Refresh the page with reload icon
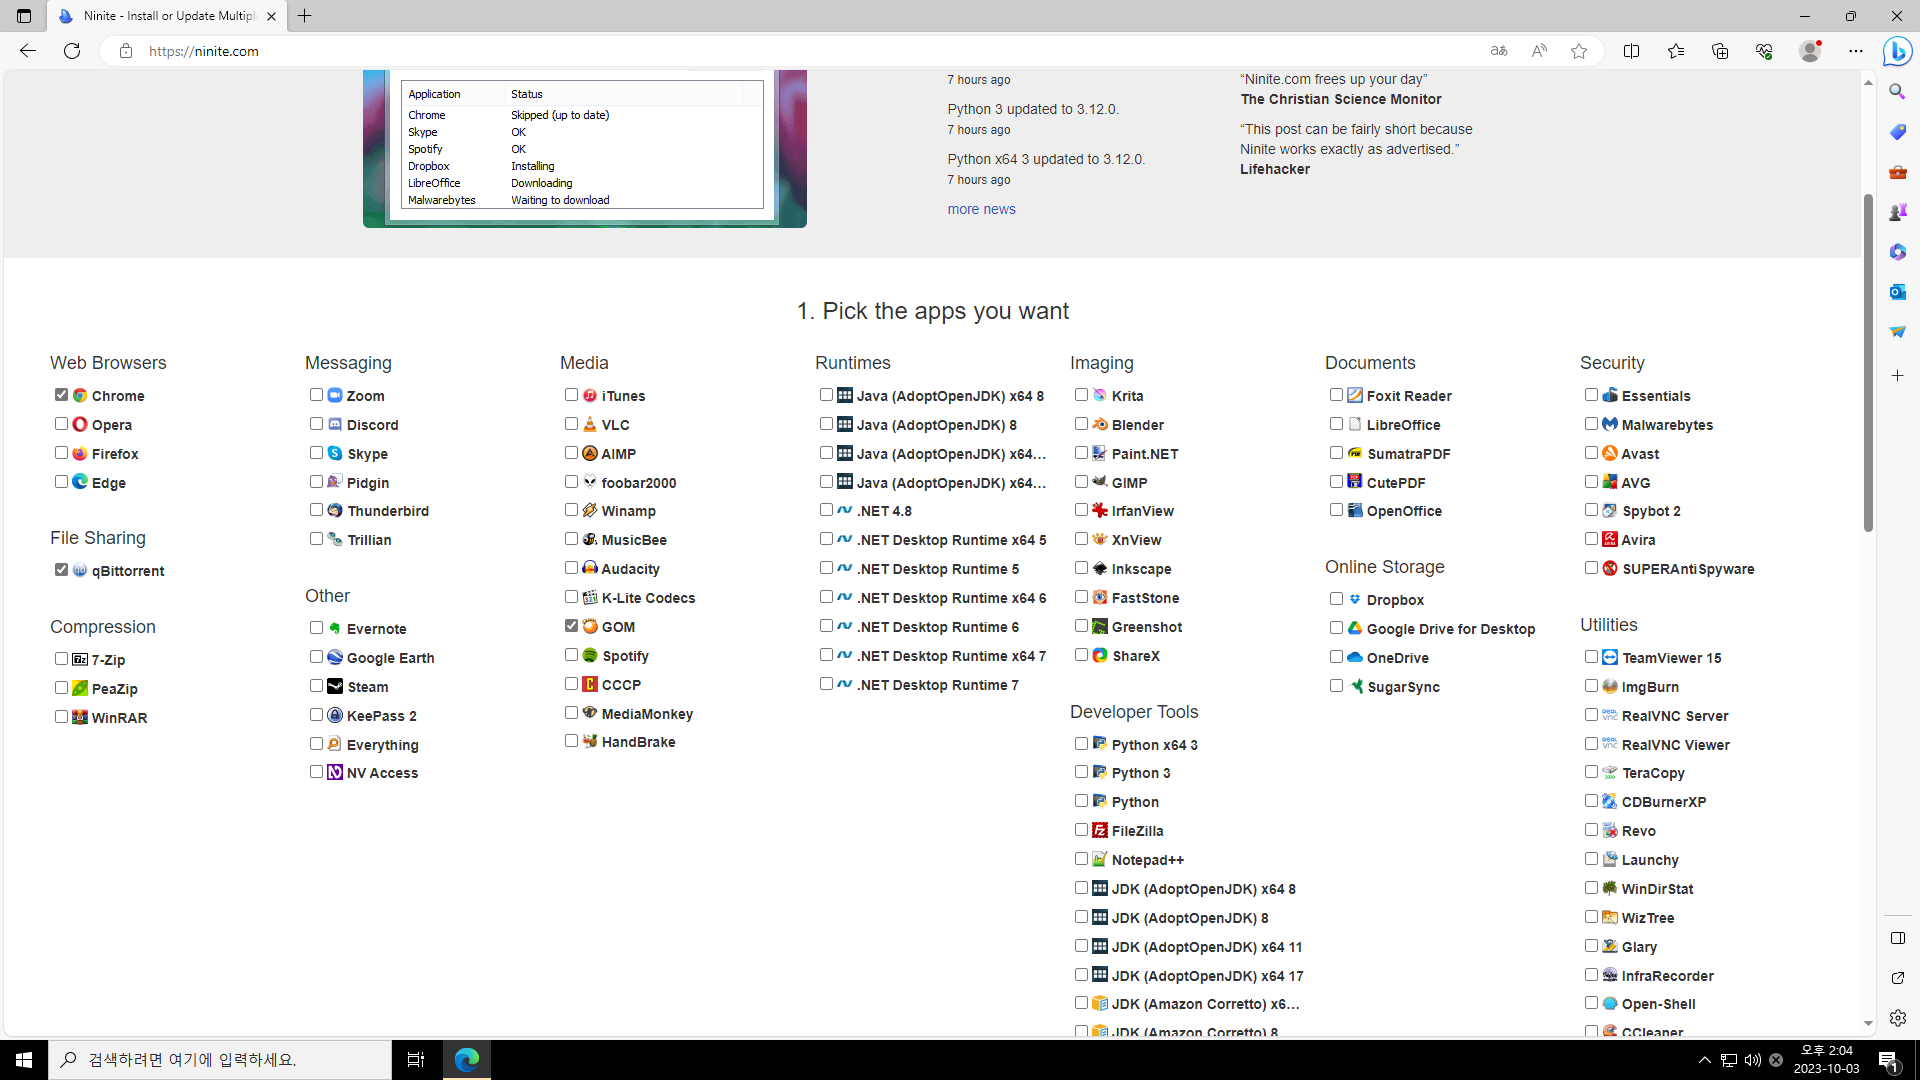The height and width of the screenshot is (1080, 1920). 72,51
